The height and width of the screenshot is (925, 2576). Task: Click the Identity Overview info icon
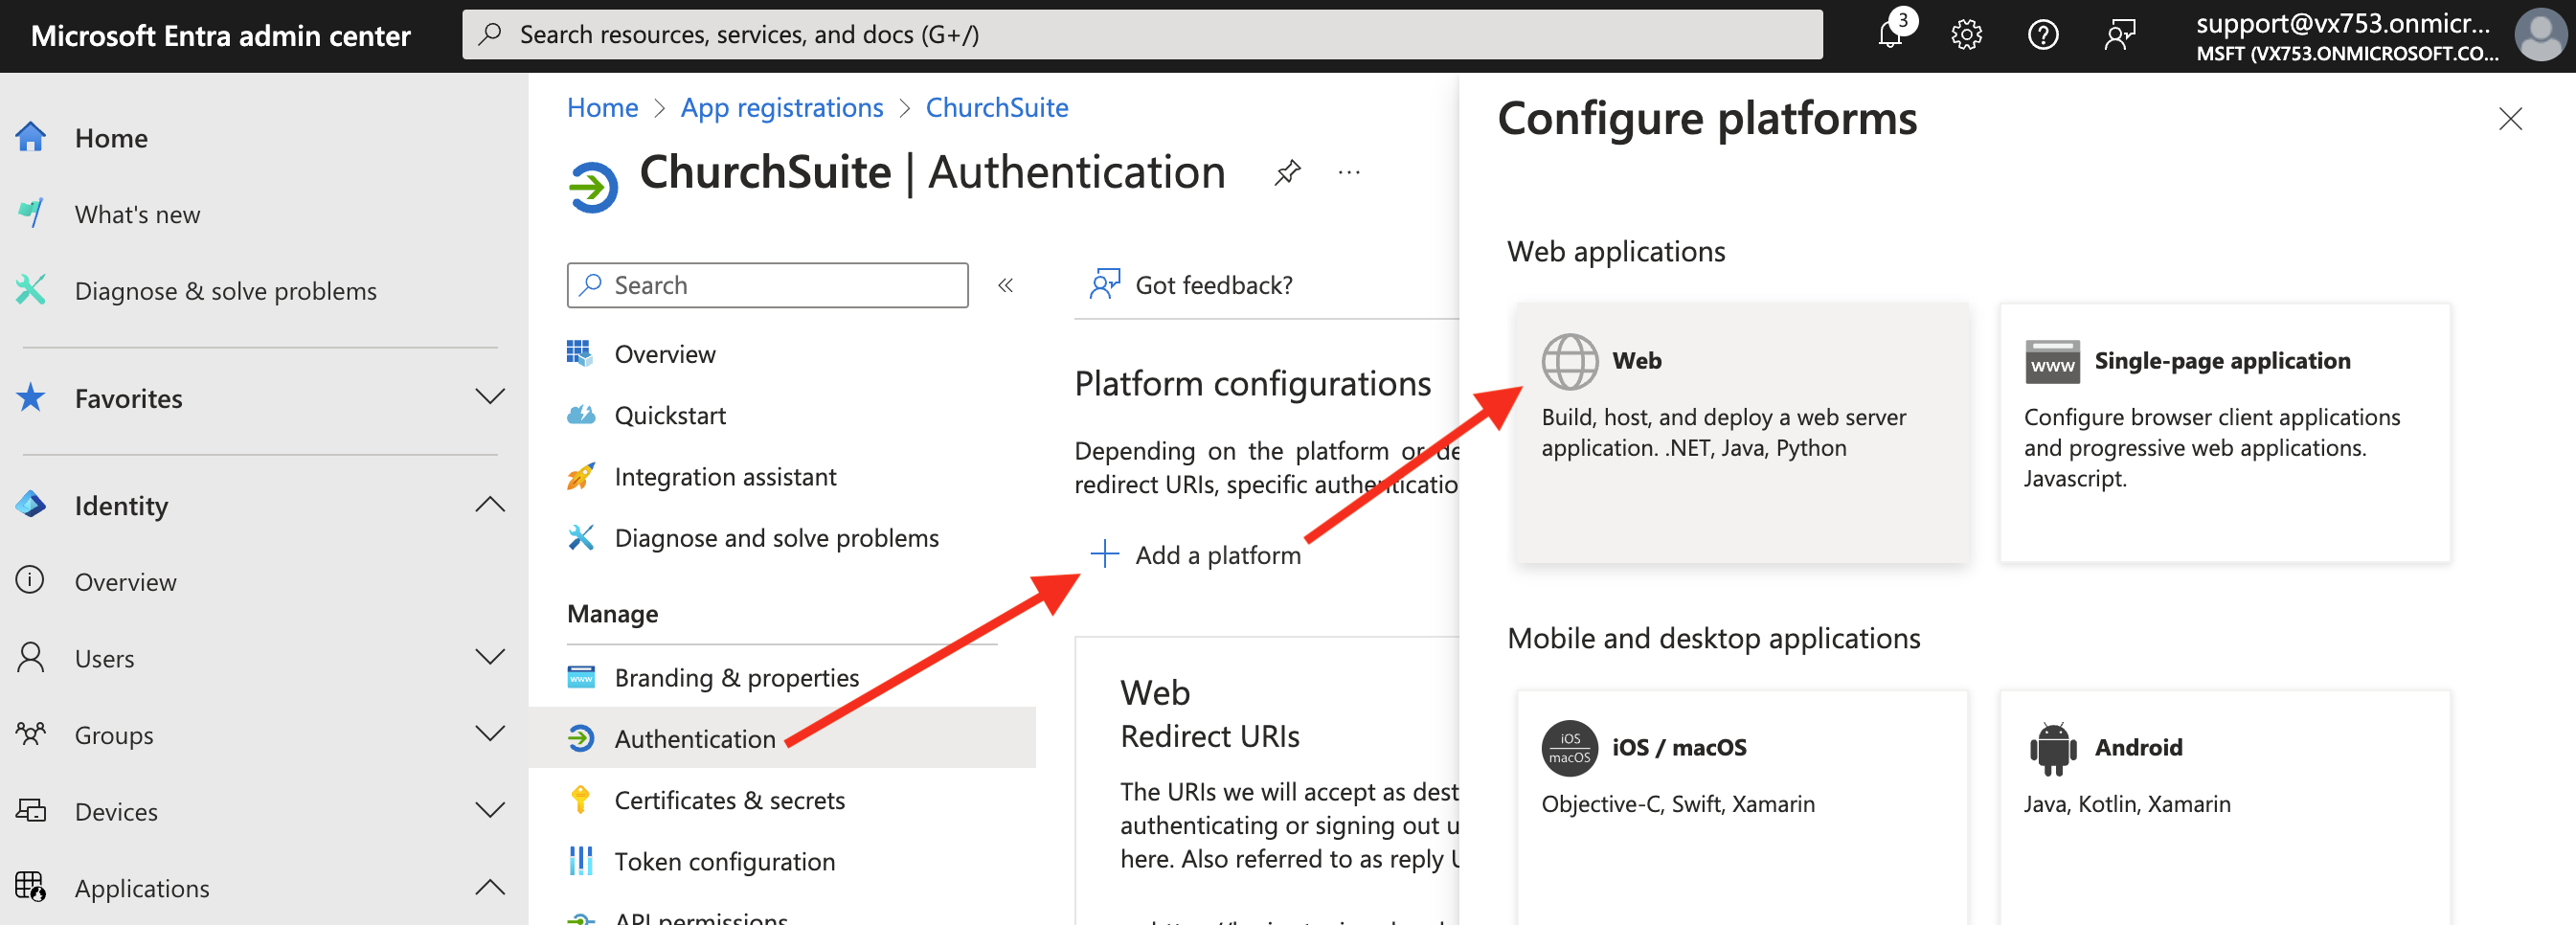coord(31,580)
